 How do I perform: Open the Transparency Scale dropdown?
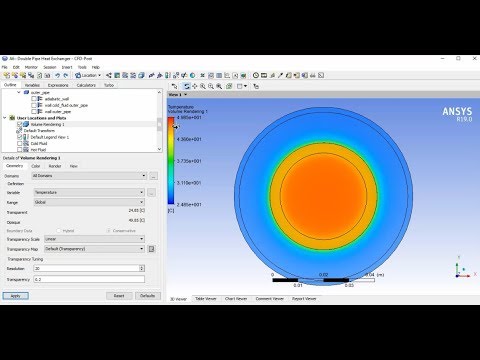(94, 239)
